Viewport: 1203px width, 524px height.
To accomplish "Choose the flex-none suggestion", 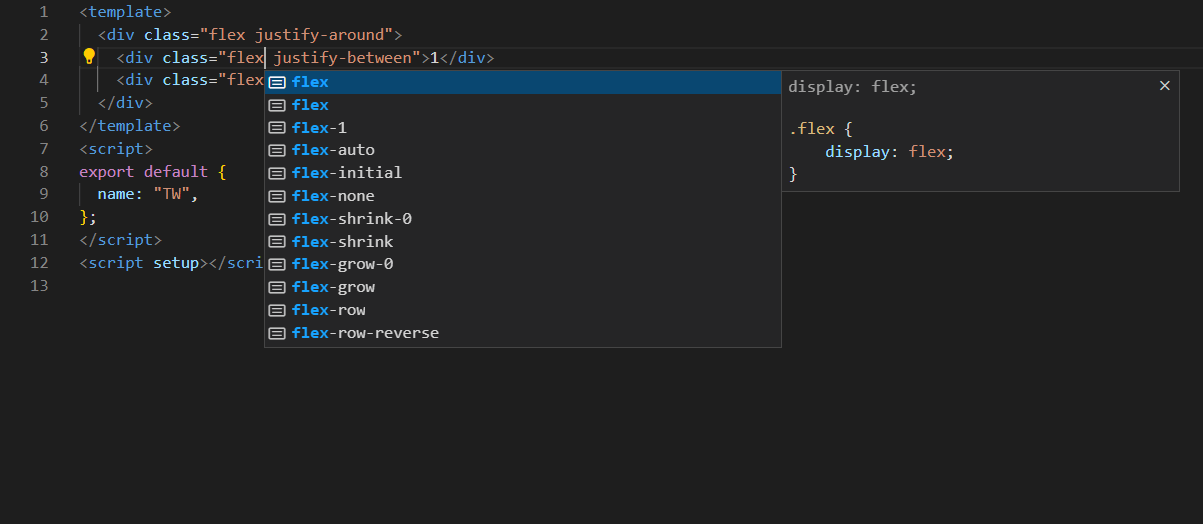I will tap(523, 196).
